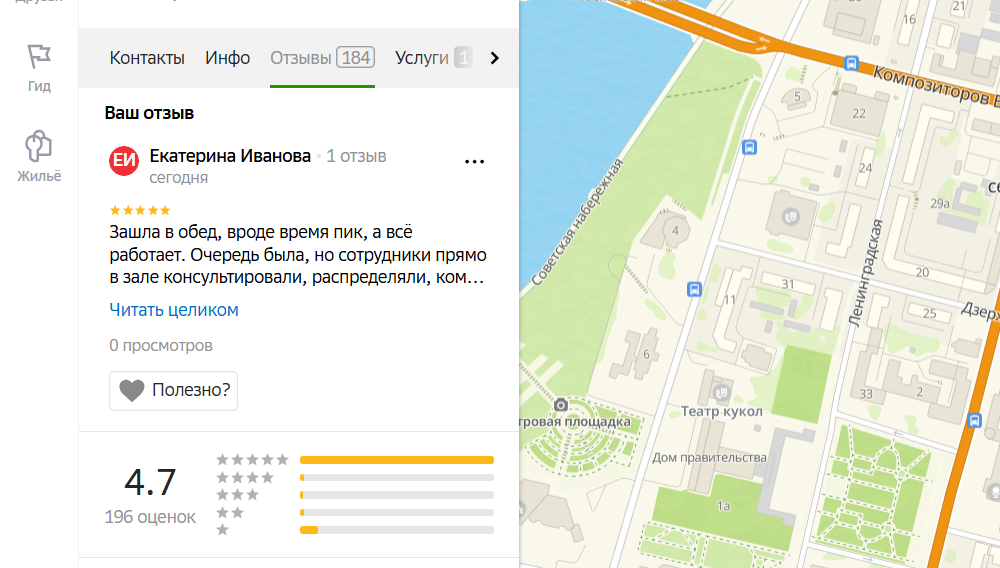Click camera viewpoint icon on the map

[x=561, y=405]
